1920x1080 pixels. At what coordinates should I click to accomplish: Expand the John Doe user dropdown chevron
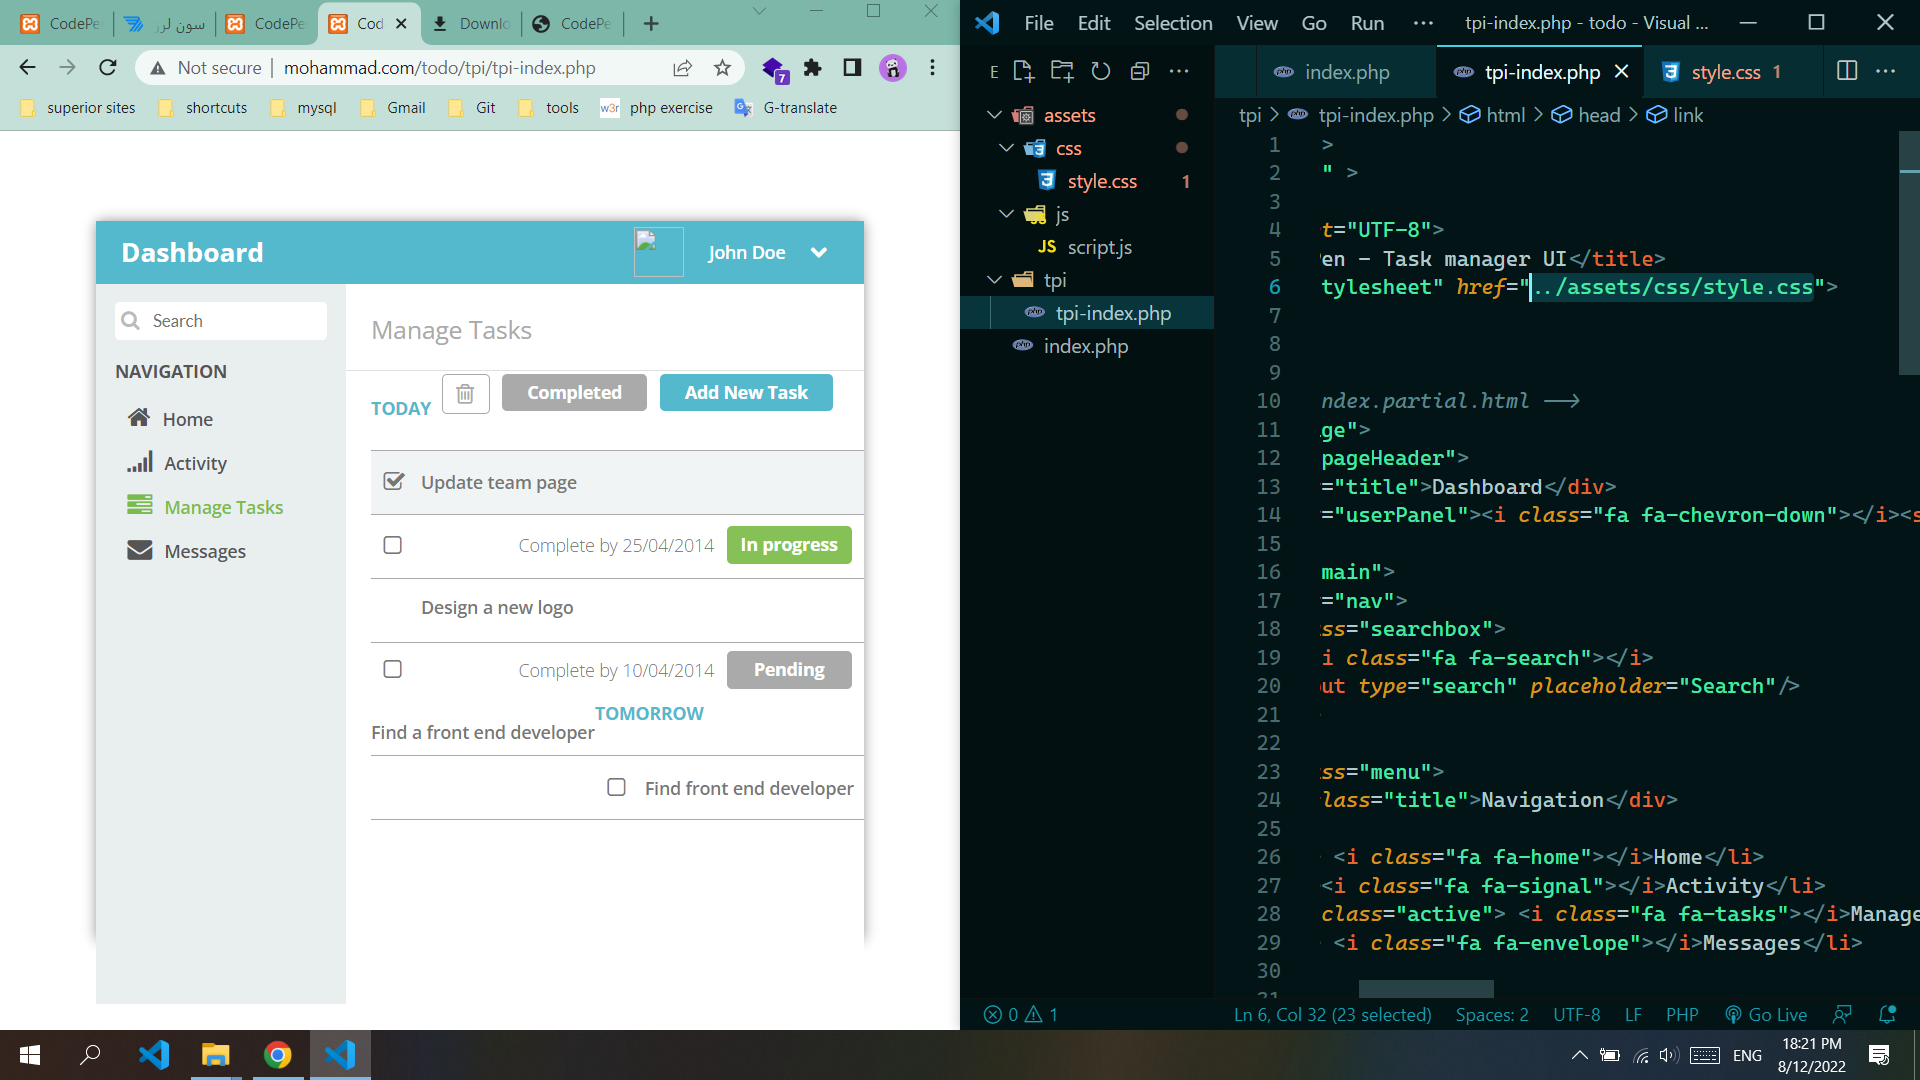[819, 252]
